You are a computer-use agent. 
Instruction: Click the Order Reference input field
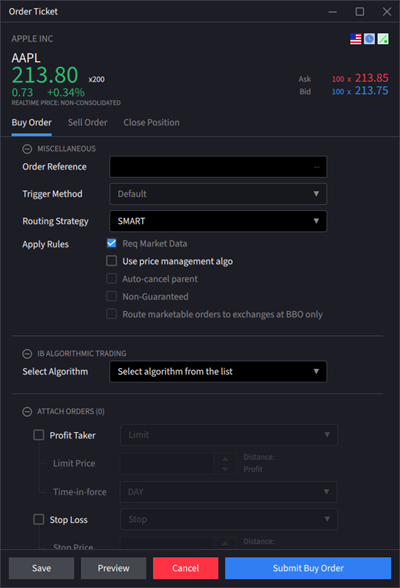click(x=218, y=167)
